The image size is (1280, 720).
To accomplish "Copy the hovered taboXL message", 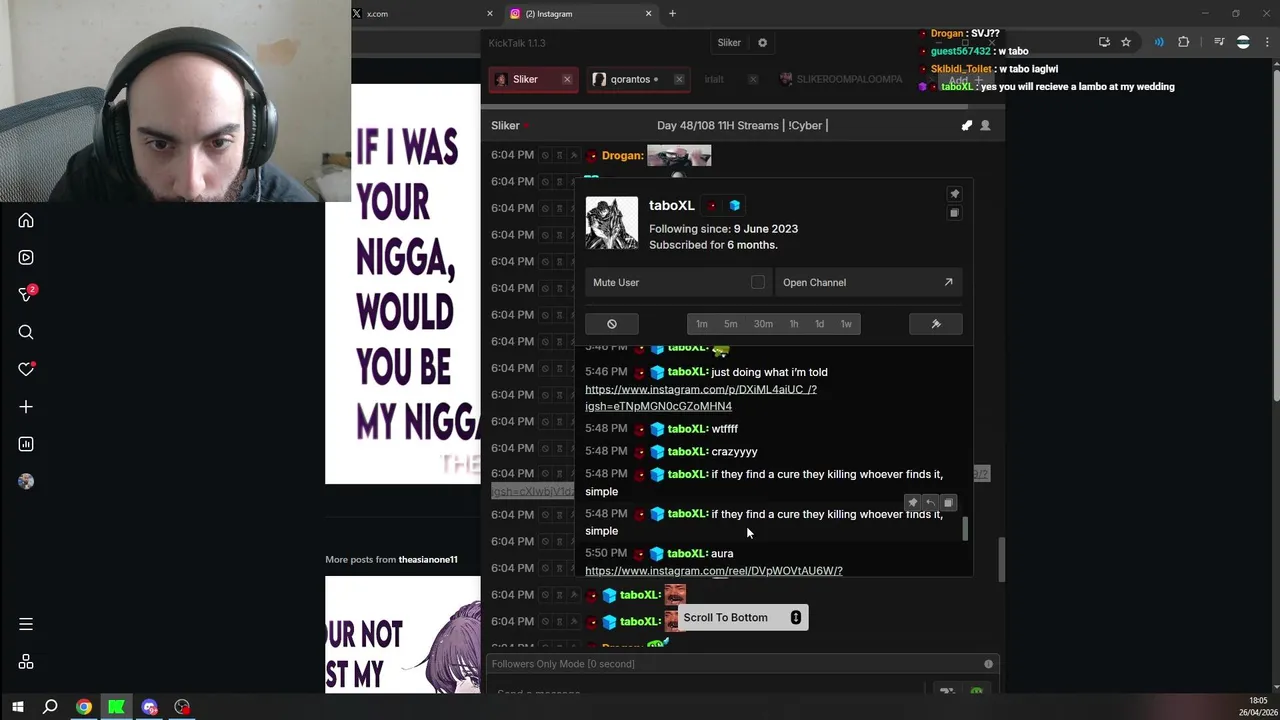I will 948,503.
